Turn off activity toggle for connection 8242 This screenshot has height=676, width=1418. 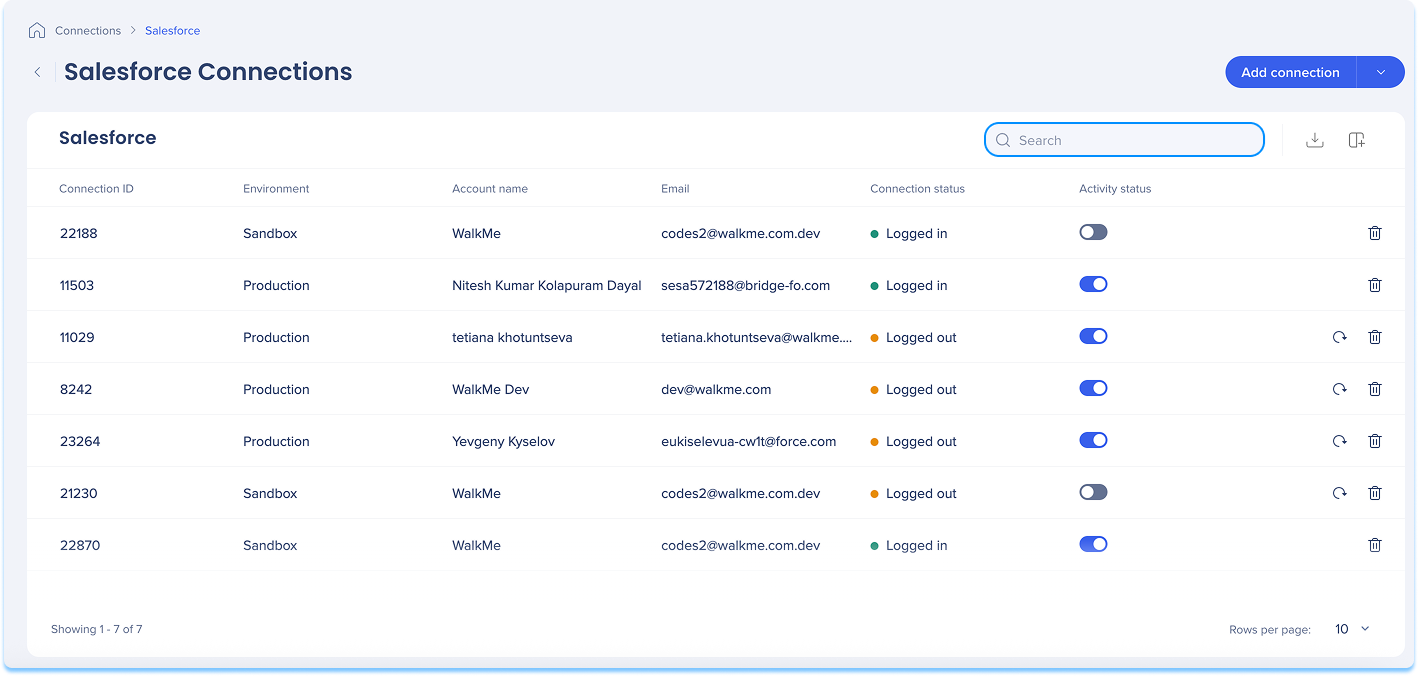[1093, 388]
